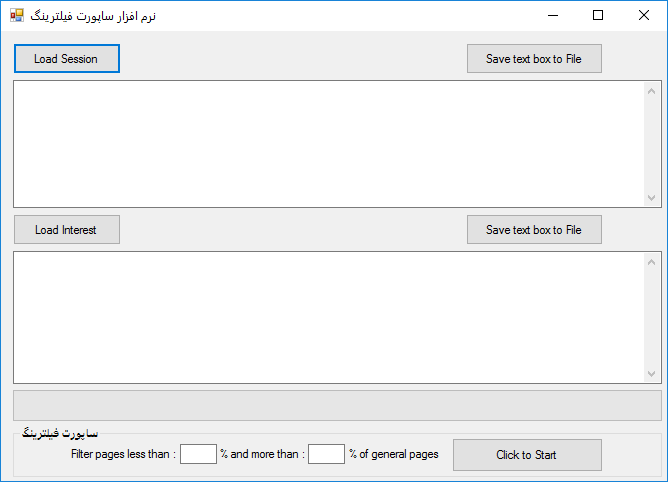Save session text box to file

pos(534,59)
